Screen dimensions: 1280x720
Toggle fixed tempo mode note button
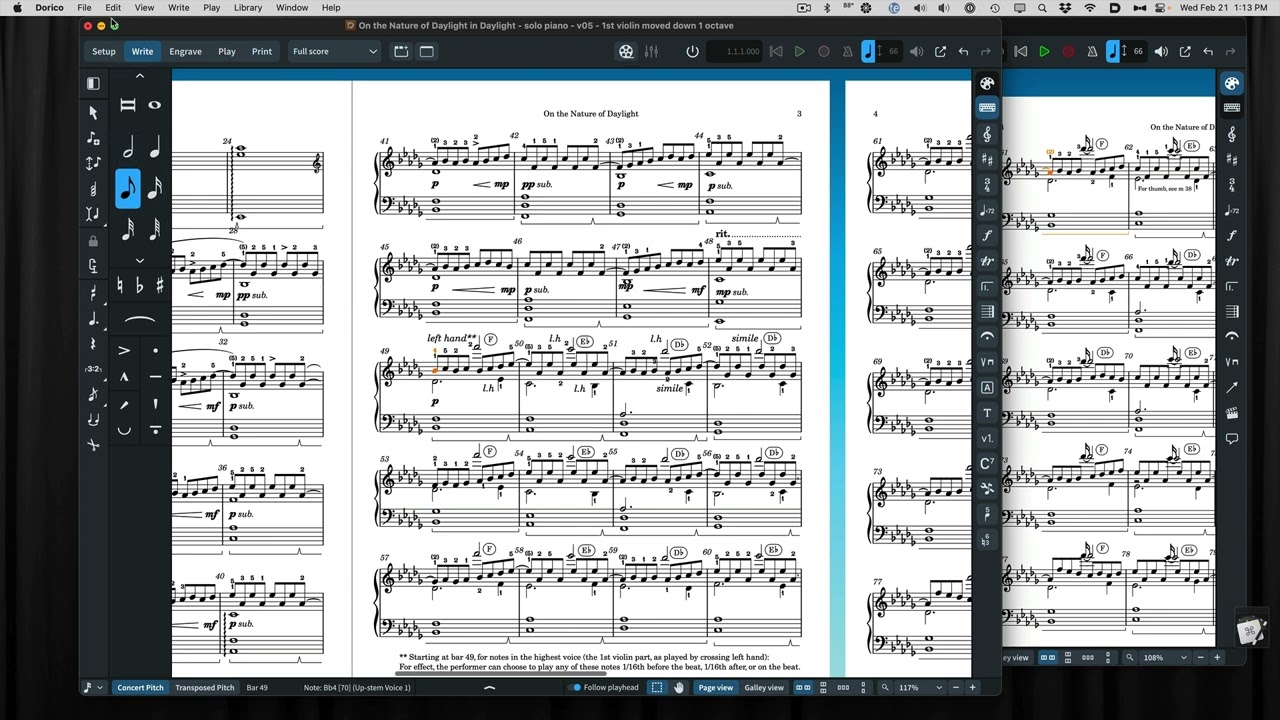(x=868, y=51)
